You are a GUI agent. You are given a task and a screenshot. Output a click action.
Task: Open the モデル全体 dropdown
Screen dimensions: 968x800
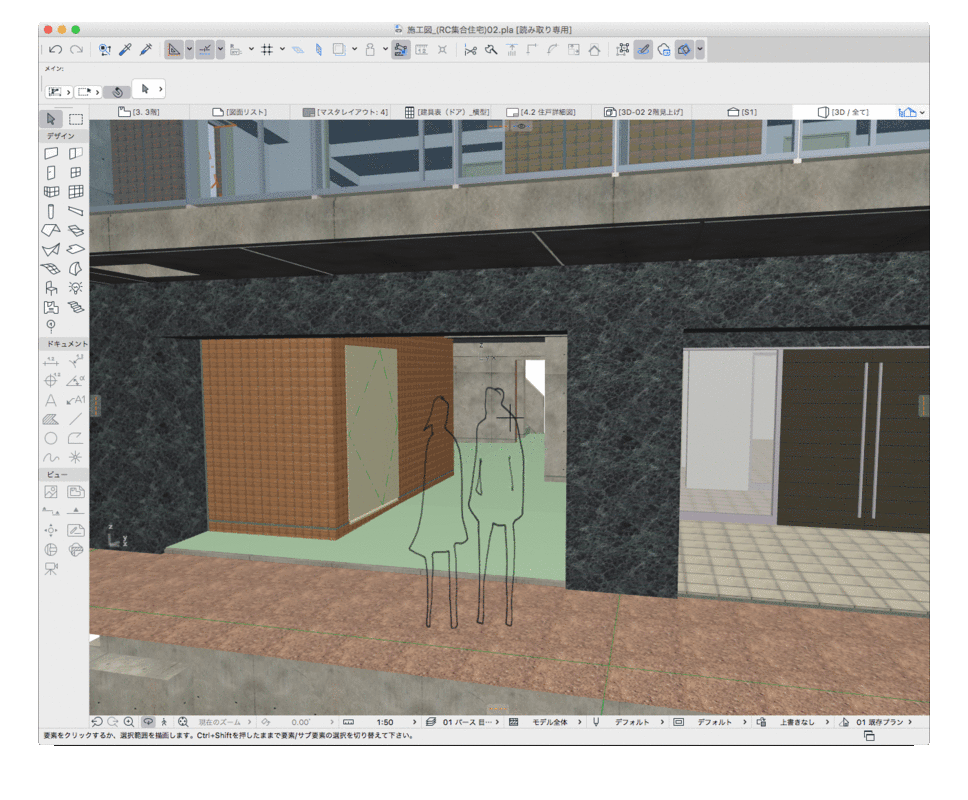pyautogui.click(x=550, y=721)
